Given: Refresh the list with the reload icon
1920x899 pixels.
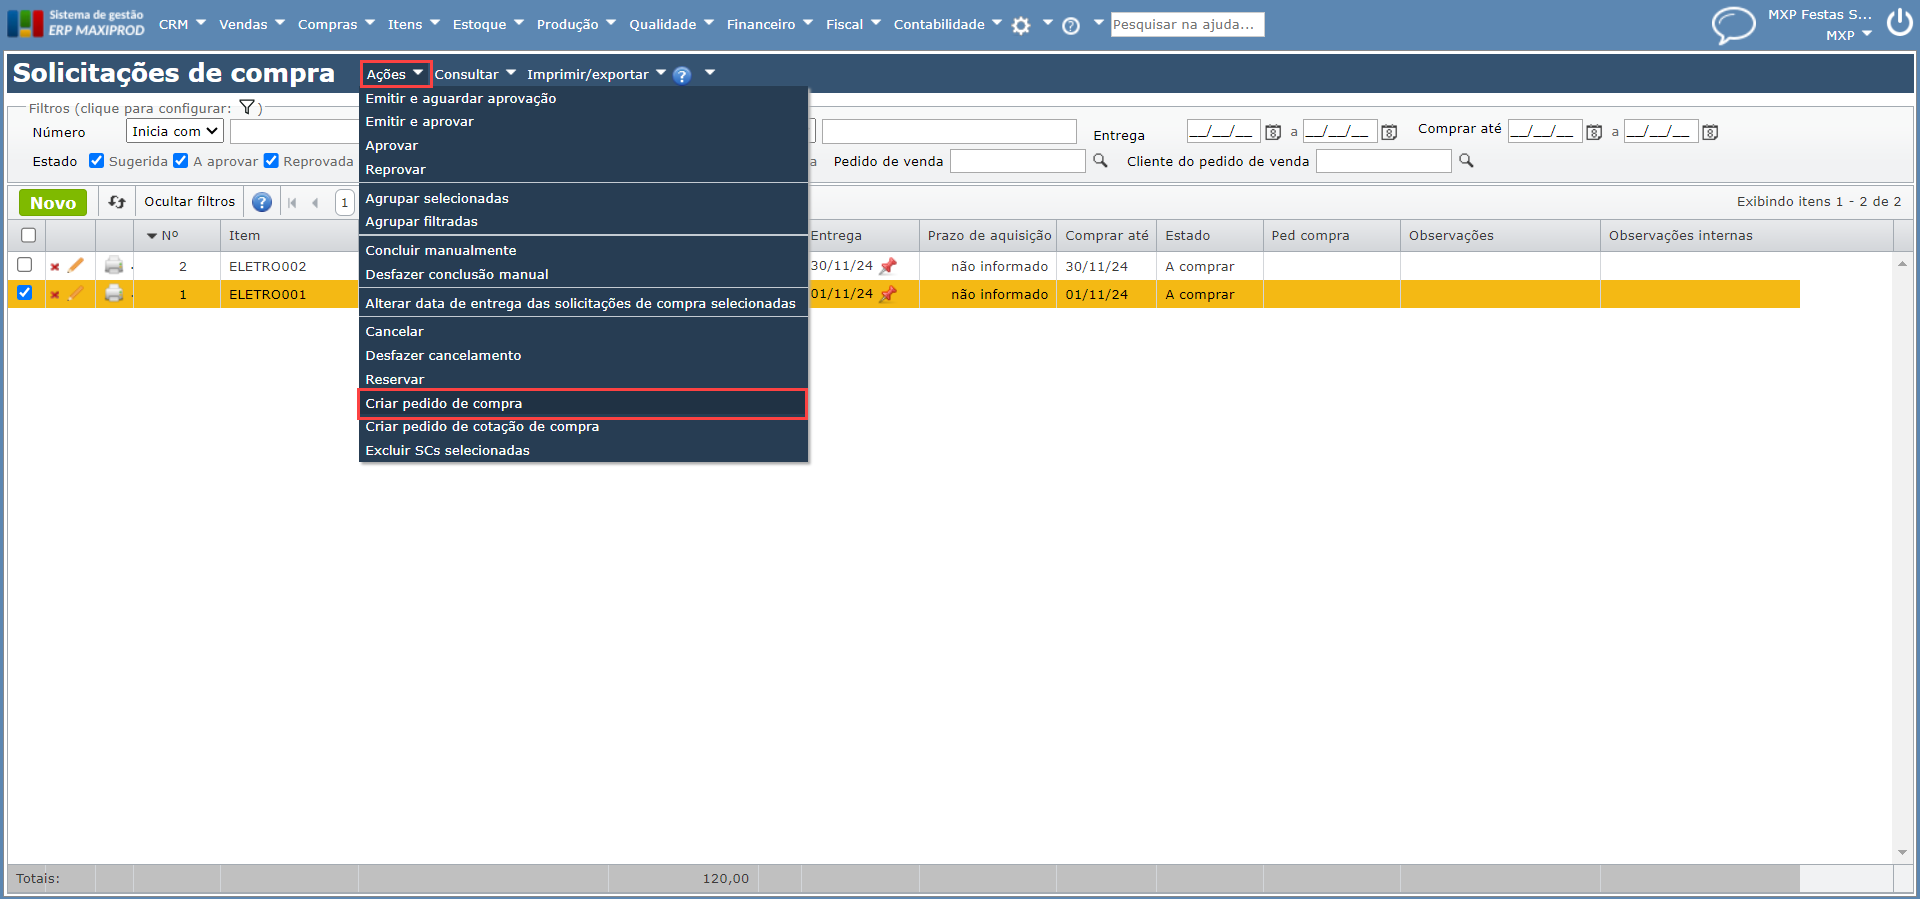Looking at the screenshot, I should [x=117, y=202].
